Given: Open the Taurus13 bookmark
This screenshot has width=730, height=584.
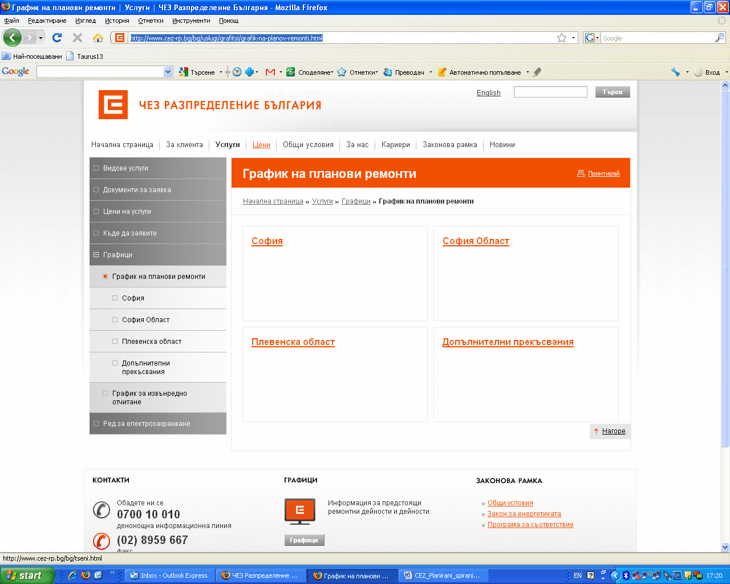Looking at the screenshot, I should coord(85,56).
